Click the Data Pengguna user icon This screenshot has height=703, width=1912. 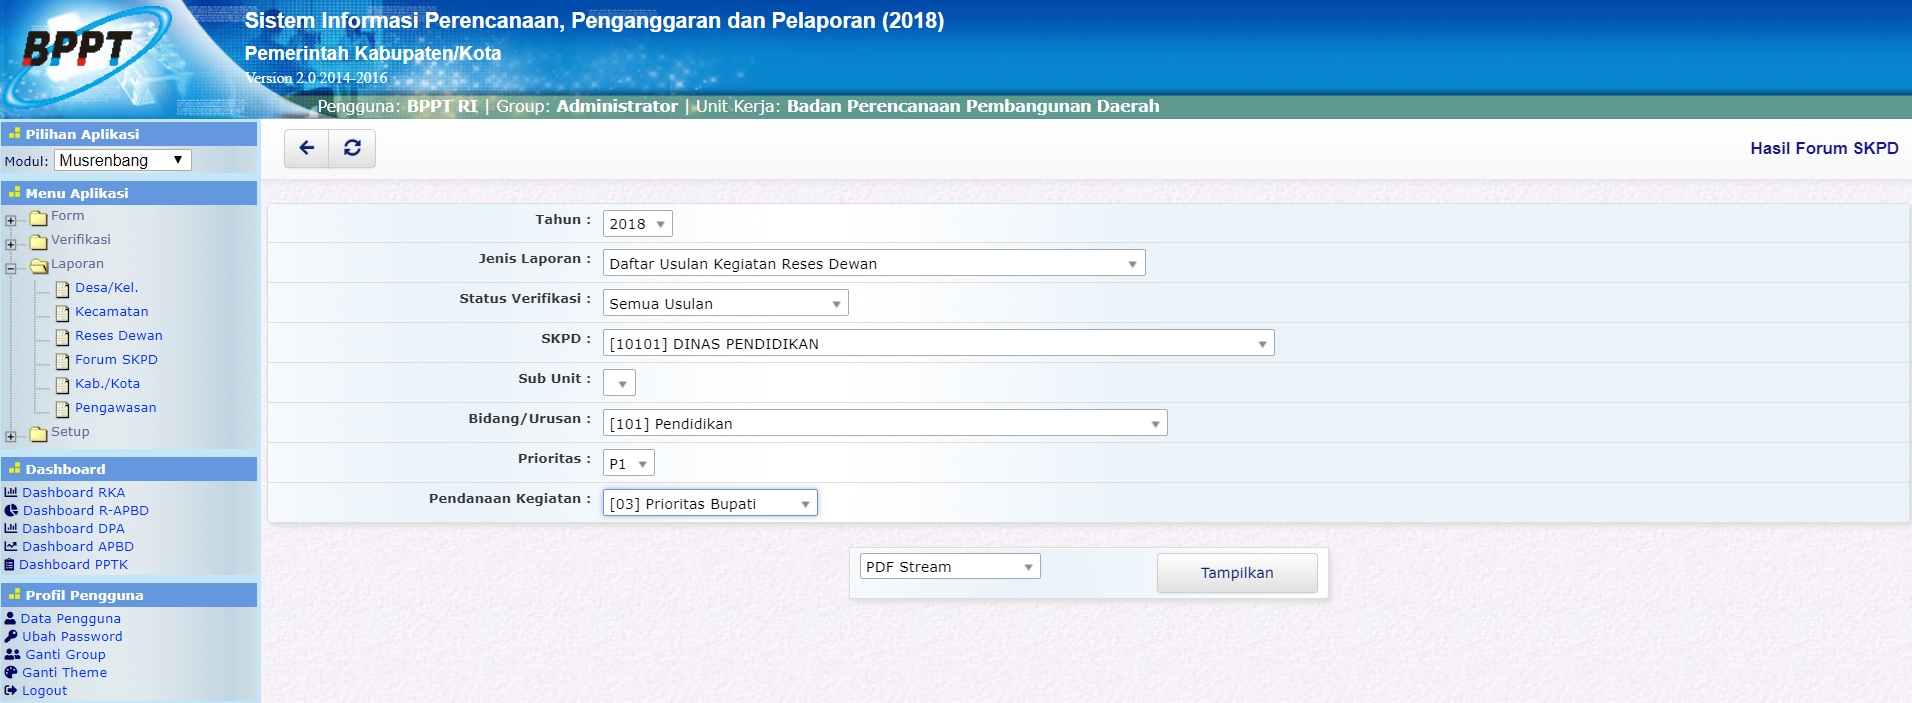10,618
